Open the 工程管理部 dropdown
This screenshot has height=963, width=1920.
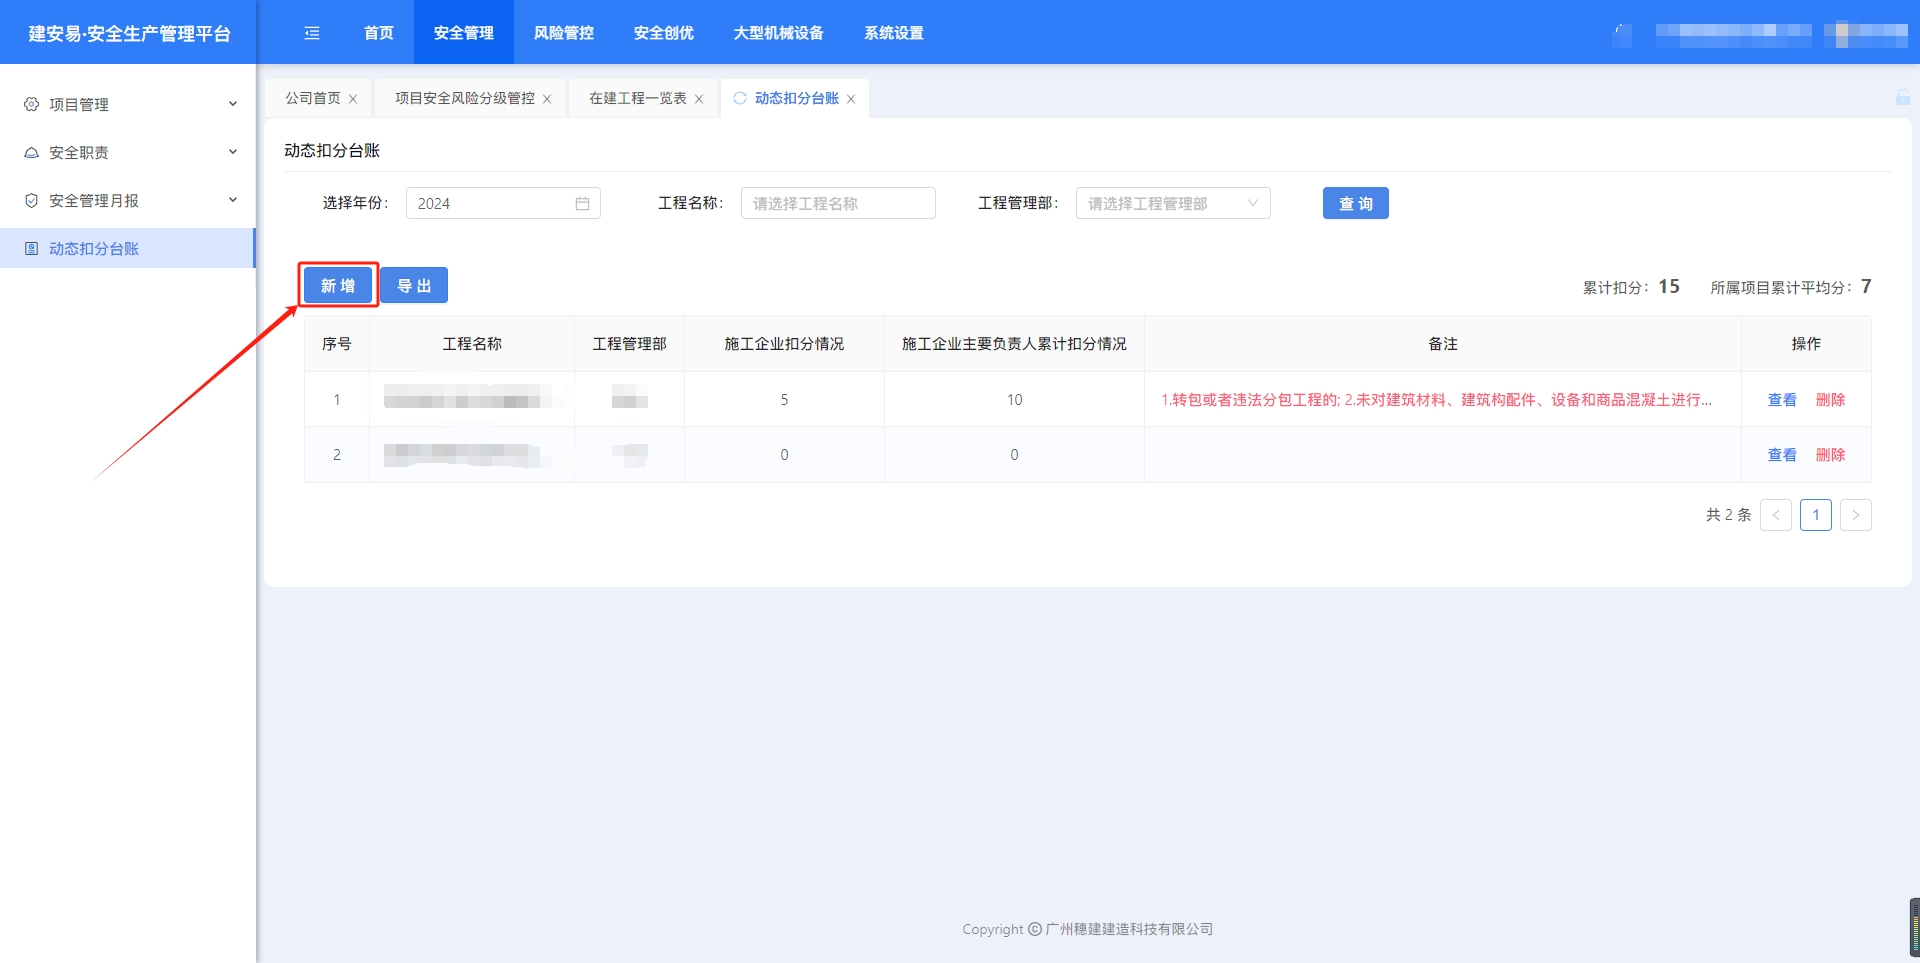(x=1172, y=204)
